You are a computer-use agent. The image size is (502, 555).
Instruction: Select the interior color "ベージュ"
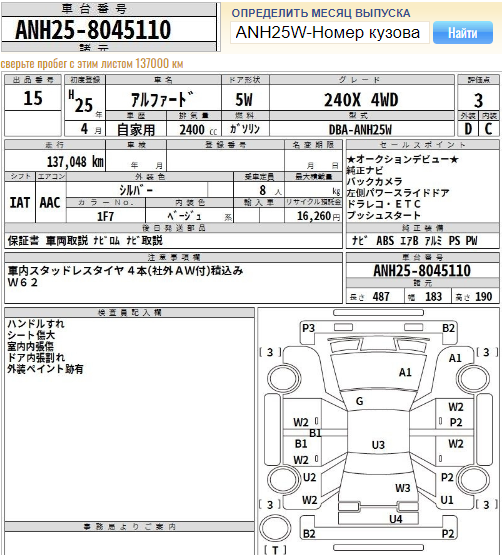184,216
